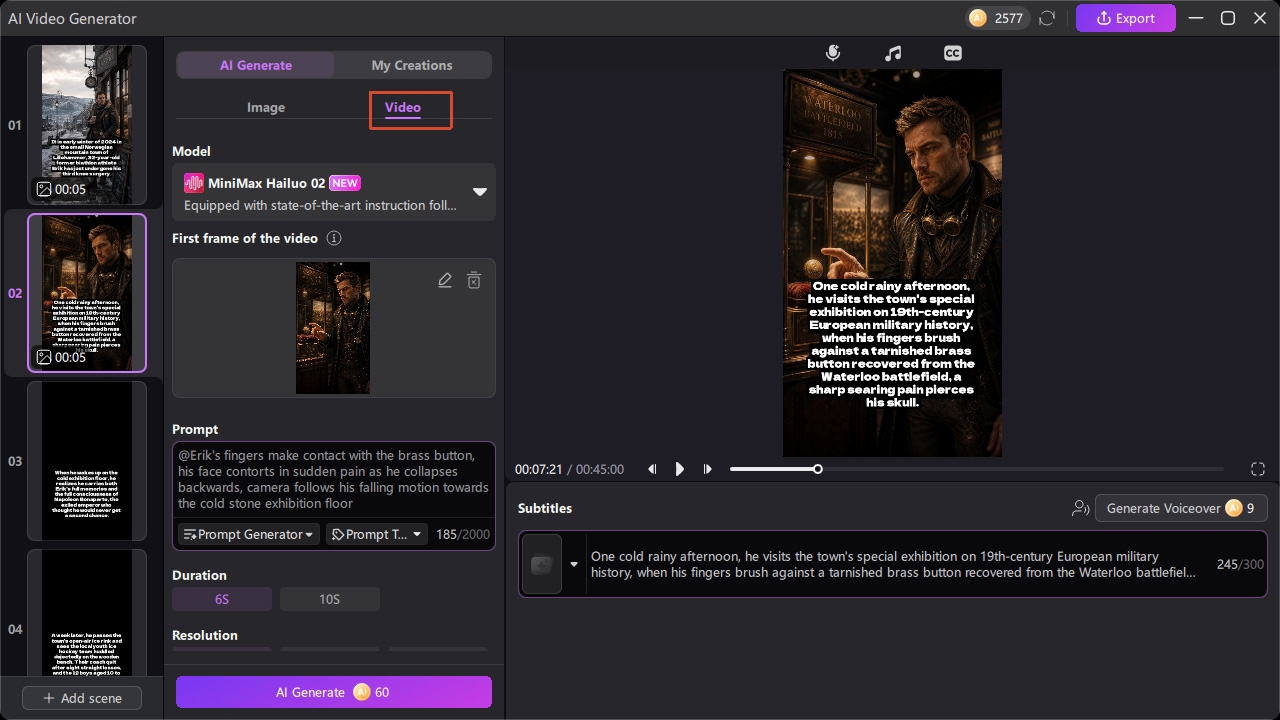Toggle the CC captions icon
This screenshot has width=1280, height=720.
tap(953, 53)
